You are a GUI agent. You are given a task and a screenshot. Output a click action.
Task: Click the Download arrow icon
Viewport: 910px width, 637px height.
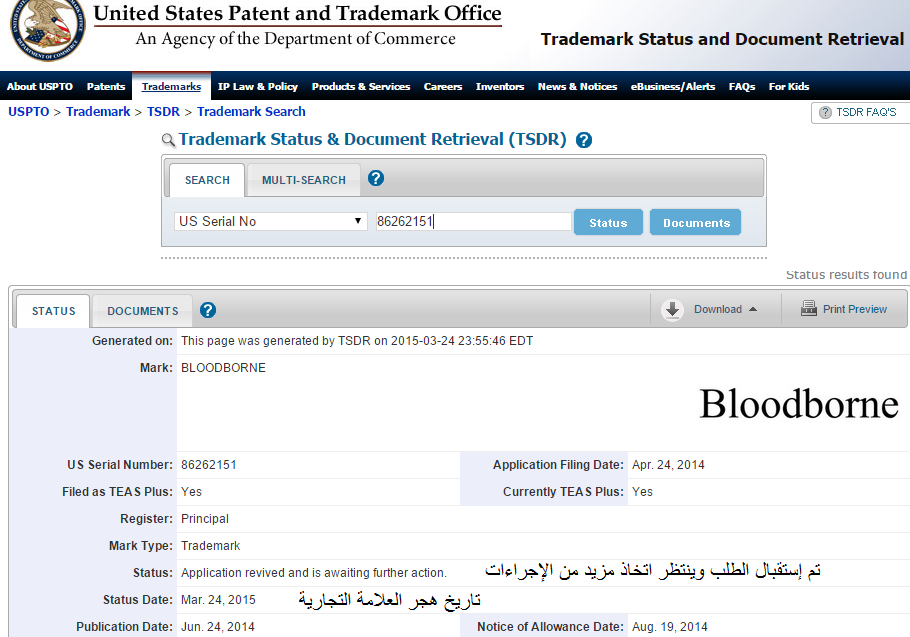[x=672, y=310]
